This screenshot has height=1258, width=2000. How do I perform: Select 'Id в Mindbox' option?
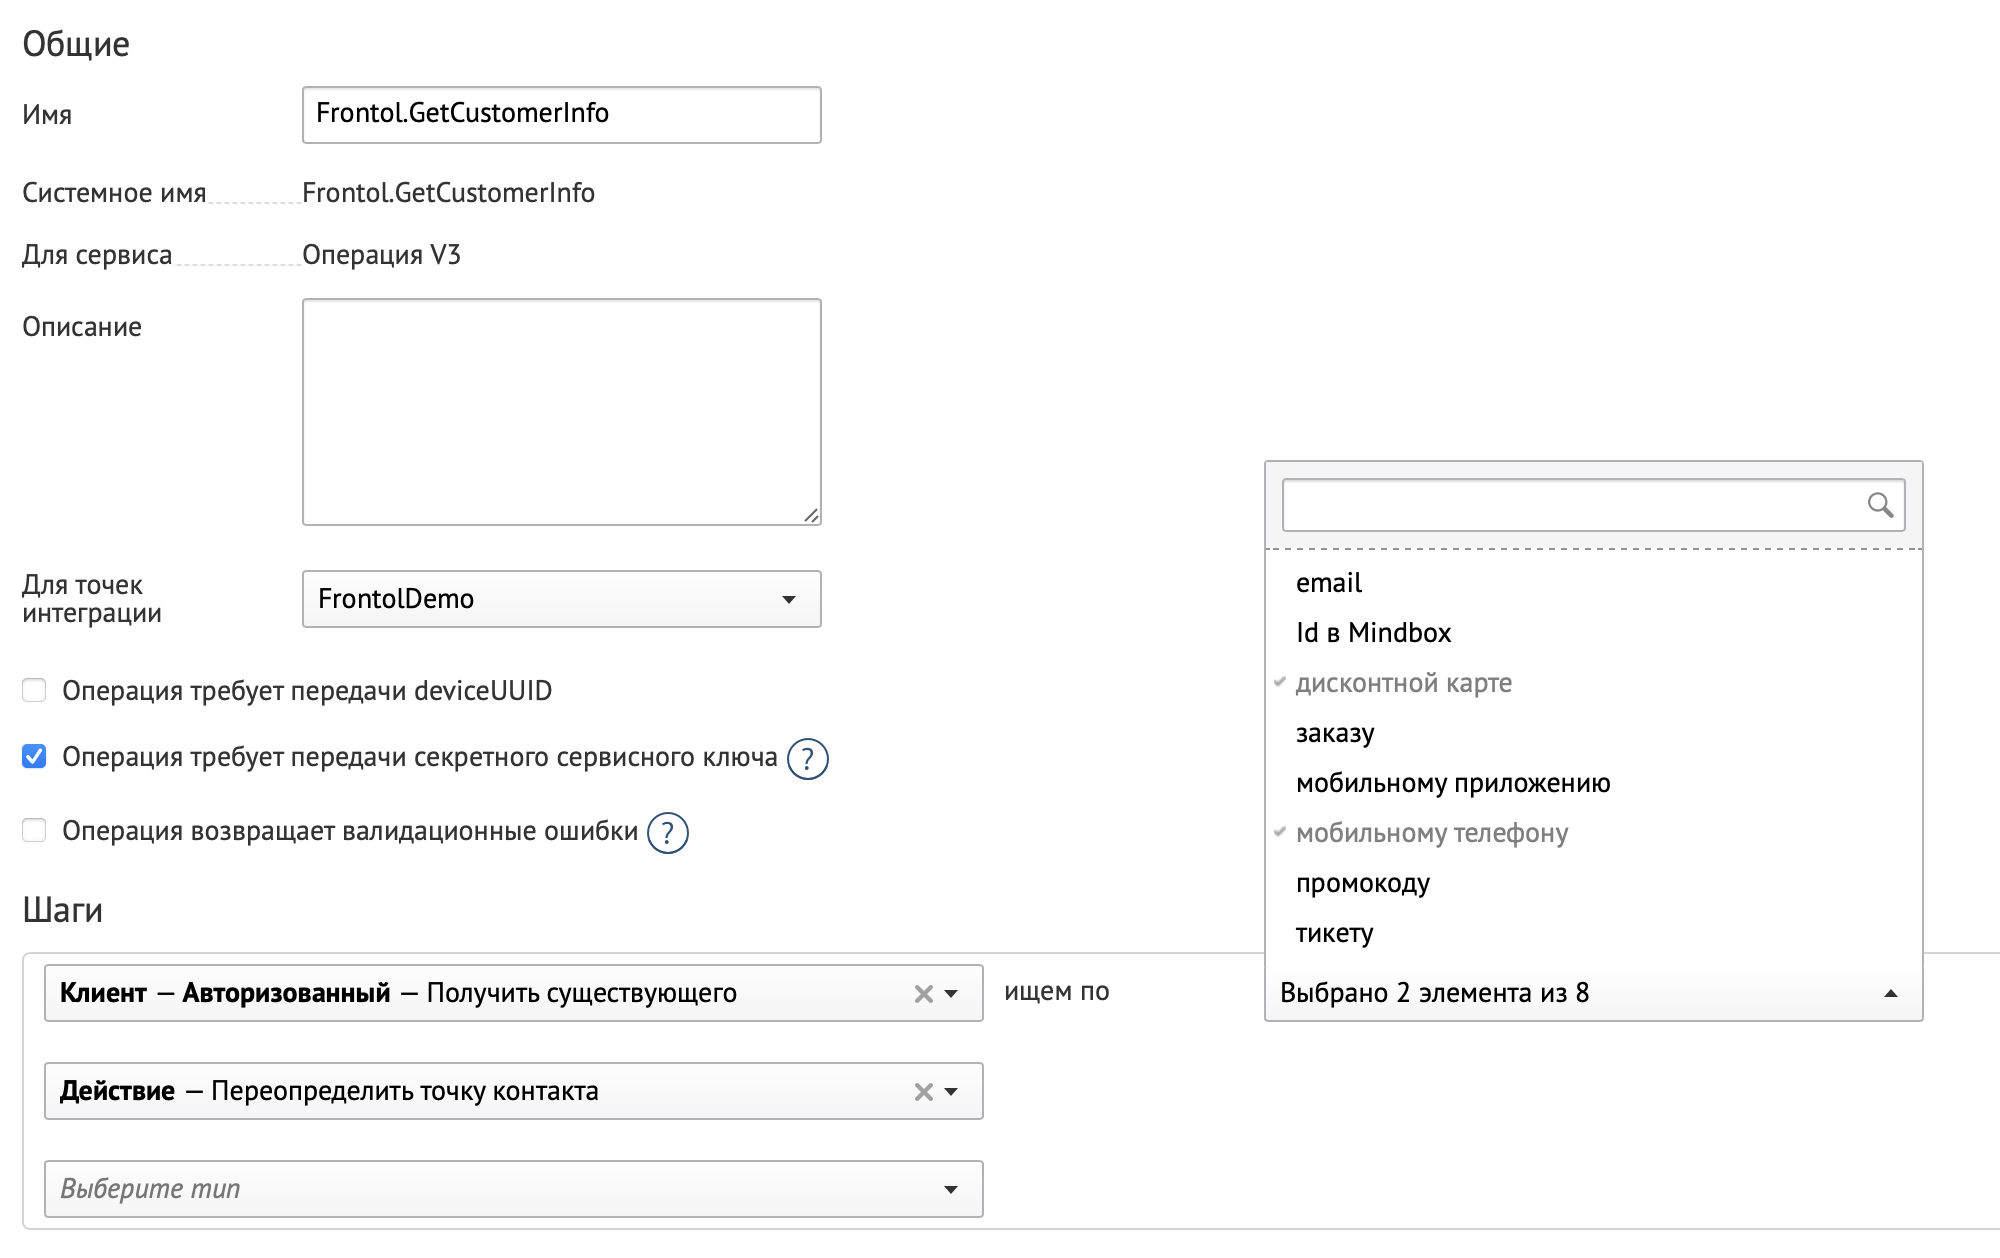(1594, 633)
